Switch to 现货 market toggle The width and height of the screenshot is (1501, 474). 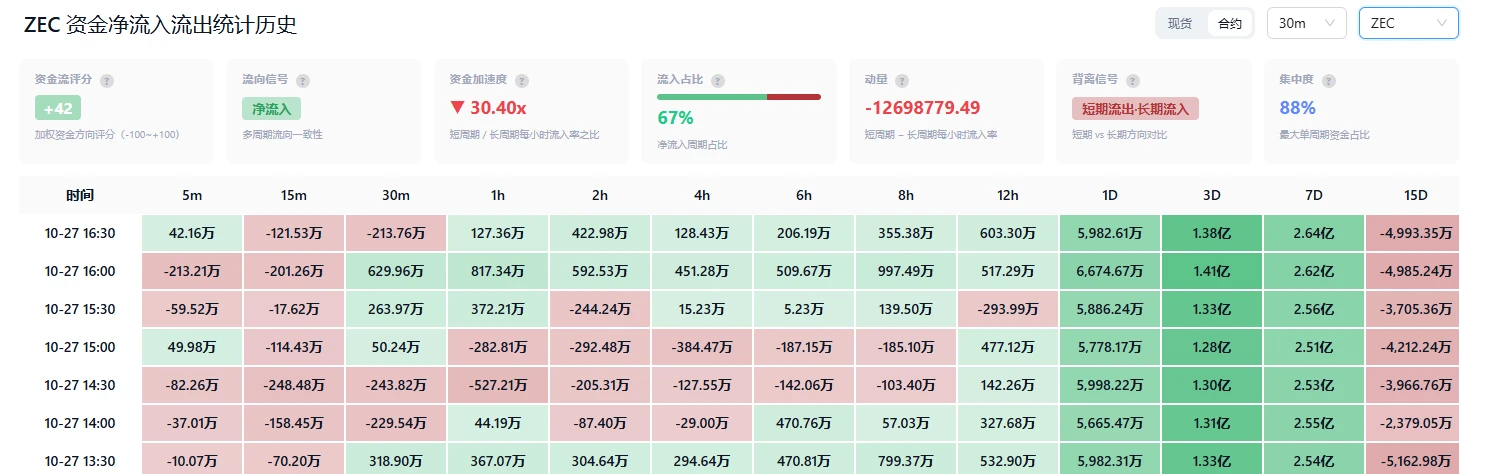point(1181,23)
